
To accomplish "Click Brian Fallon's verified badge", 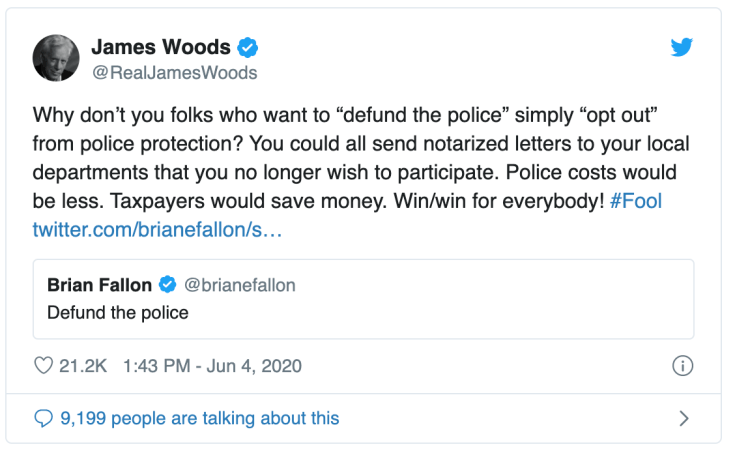I will pyautogui.click(x=167, y=285).
